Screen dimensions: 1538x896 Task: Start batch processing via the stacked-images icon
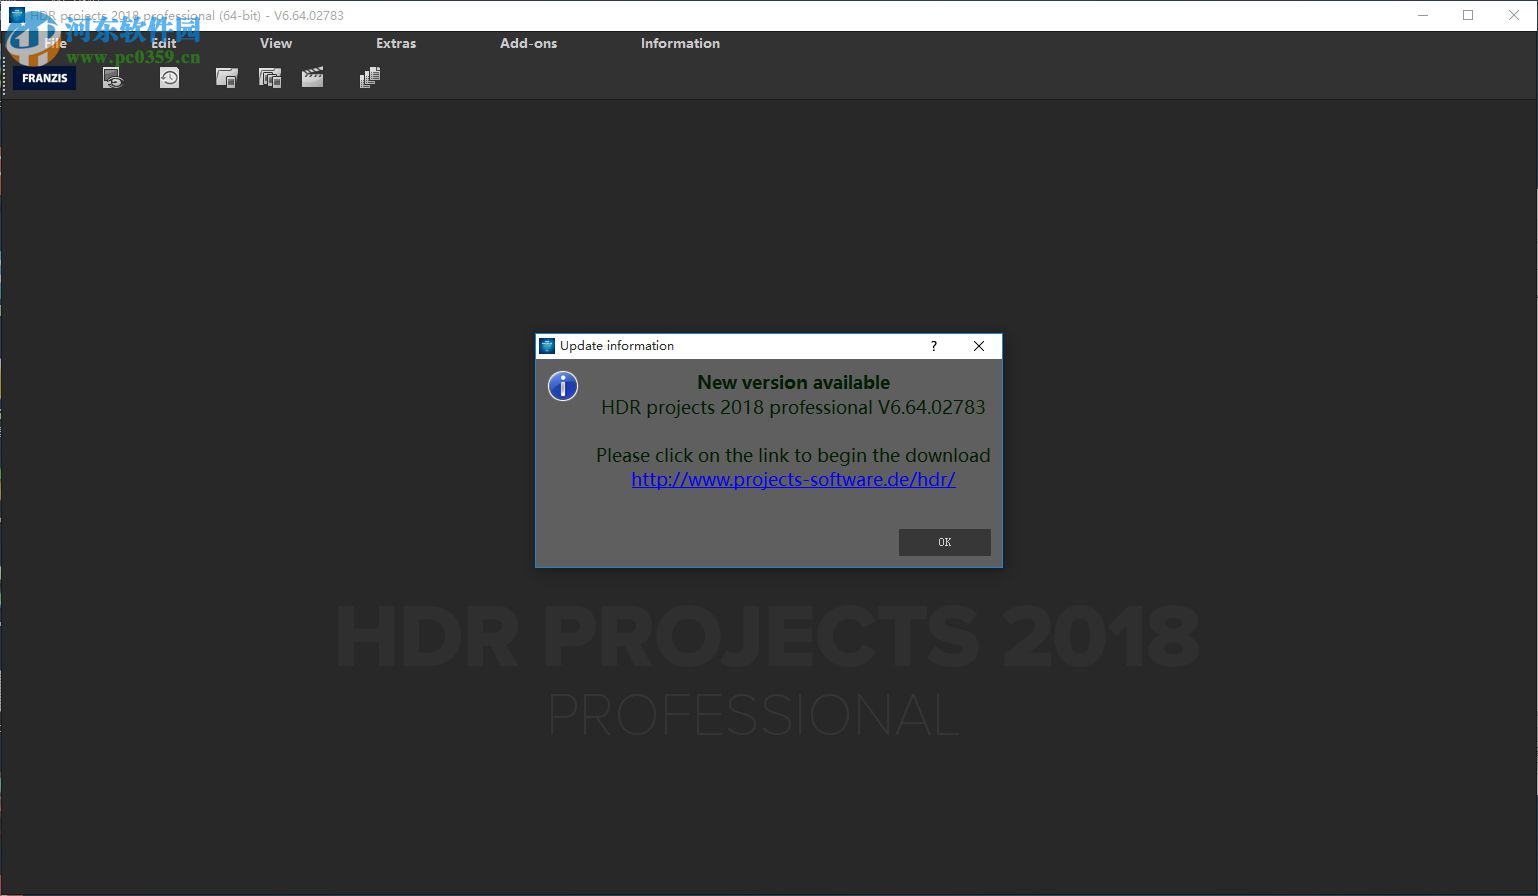coord(369,77)
